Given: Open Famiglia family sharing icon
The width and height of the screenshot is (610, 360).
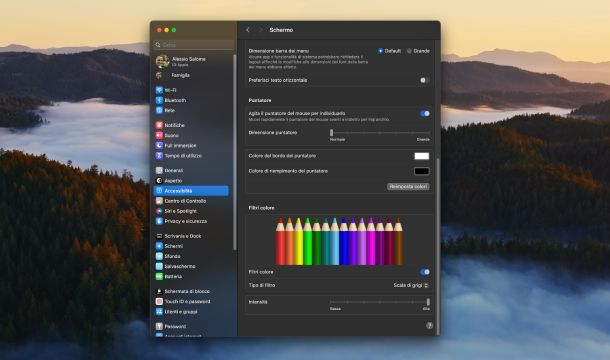Looking at the screenshot, I should (x=159, y=75).
